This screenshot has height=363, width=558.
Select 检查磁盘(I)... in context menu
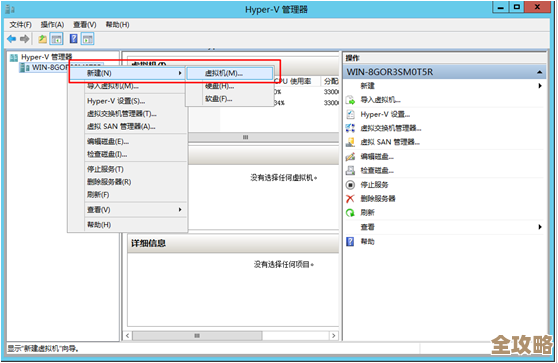pyautogui.click(x=128, y=154)
